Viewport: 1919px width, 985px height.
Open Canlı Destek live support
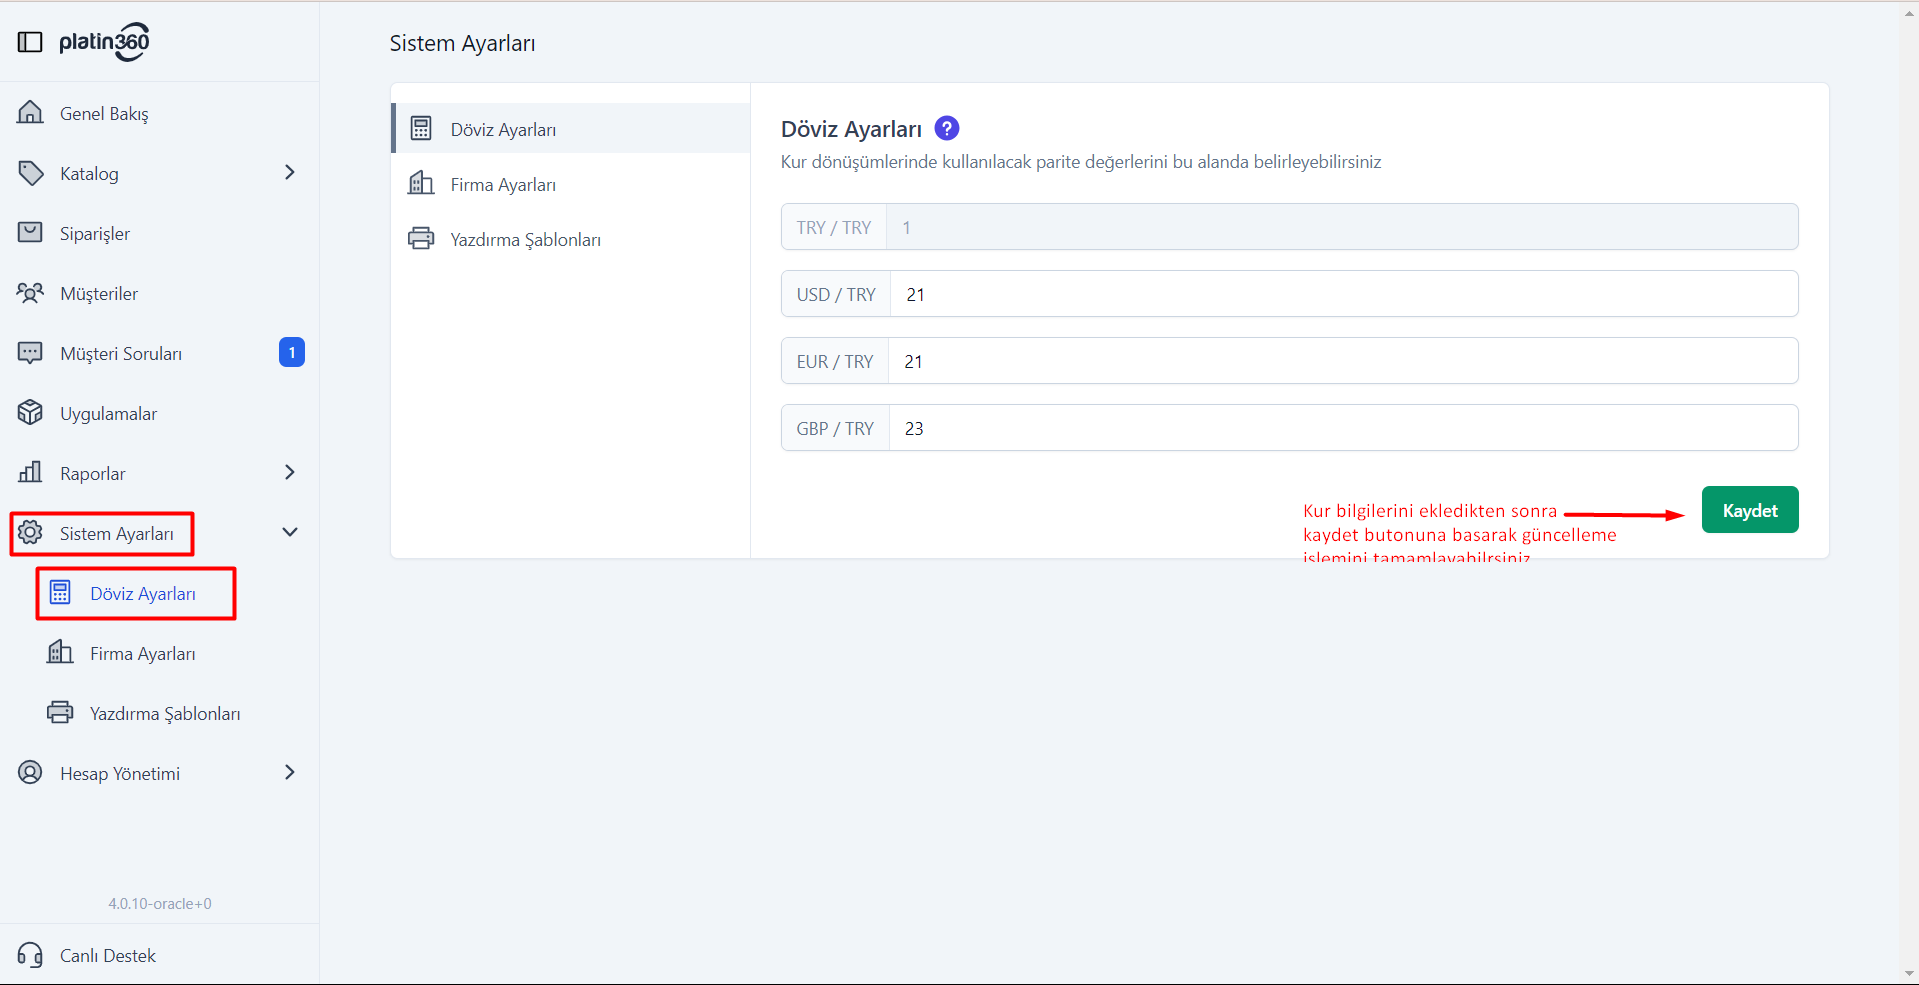[107, 955]
